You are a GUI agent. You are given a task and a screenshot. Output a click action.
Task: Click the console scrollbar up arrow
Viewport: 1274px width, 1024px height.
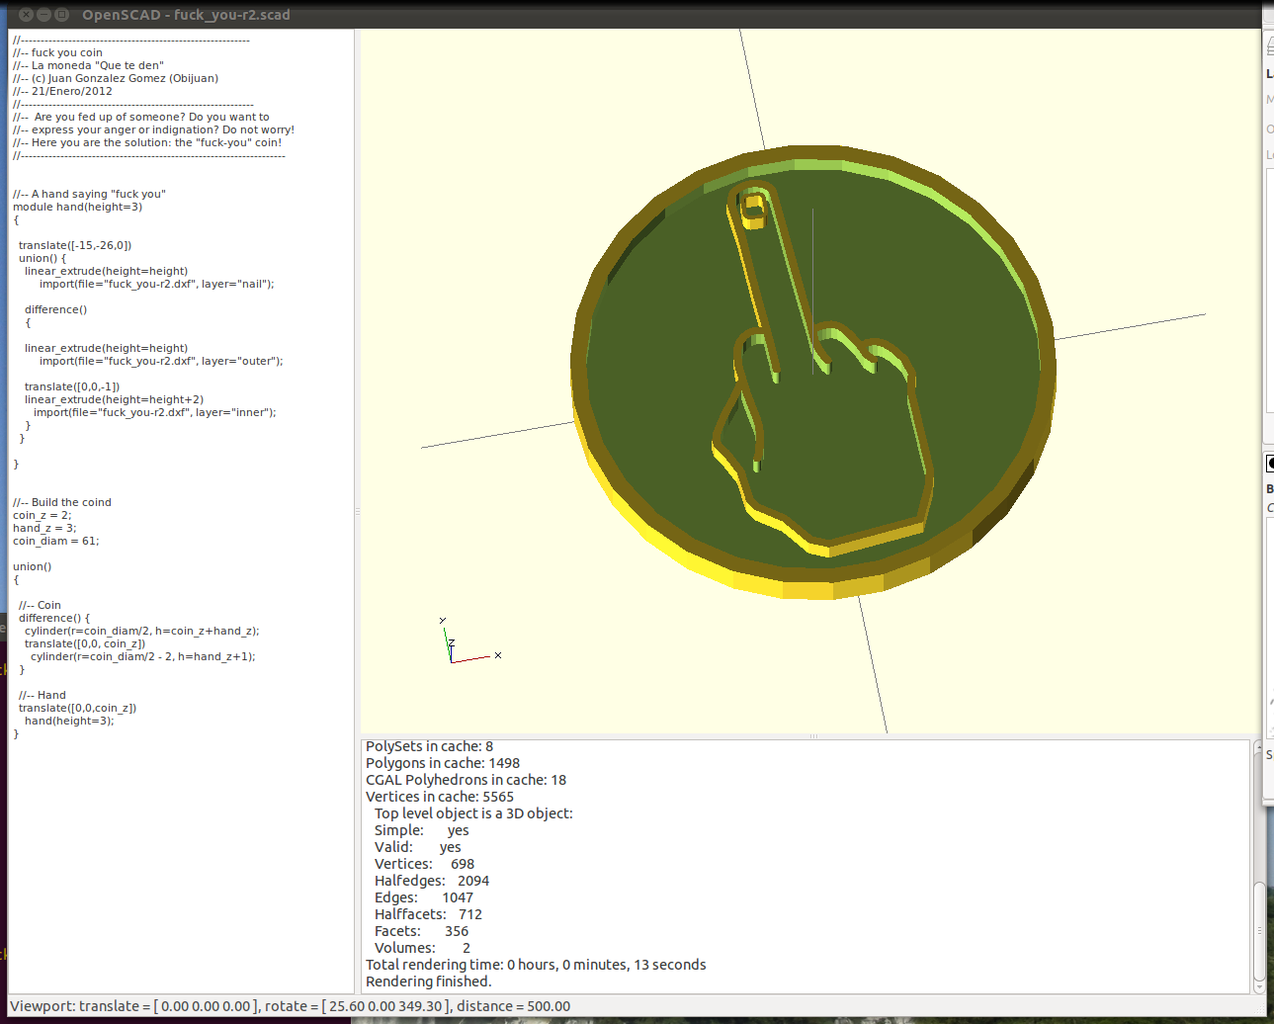pyautogui.click(x=1259, y=749)
